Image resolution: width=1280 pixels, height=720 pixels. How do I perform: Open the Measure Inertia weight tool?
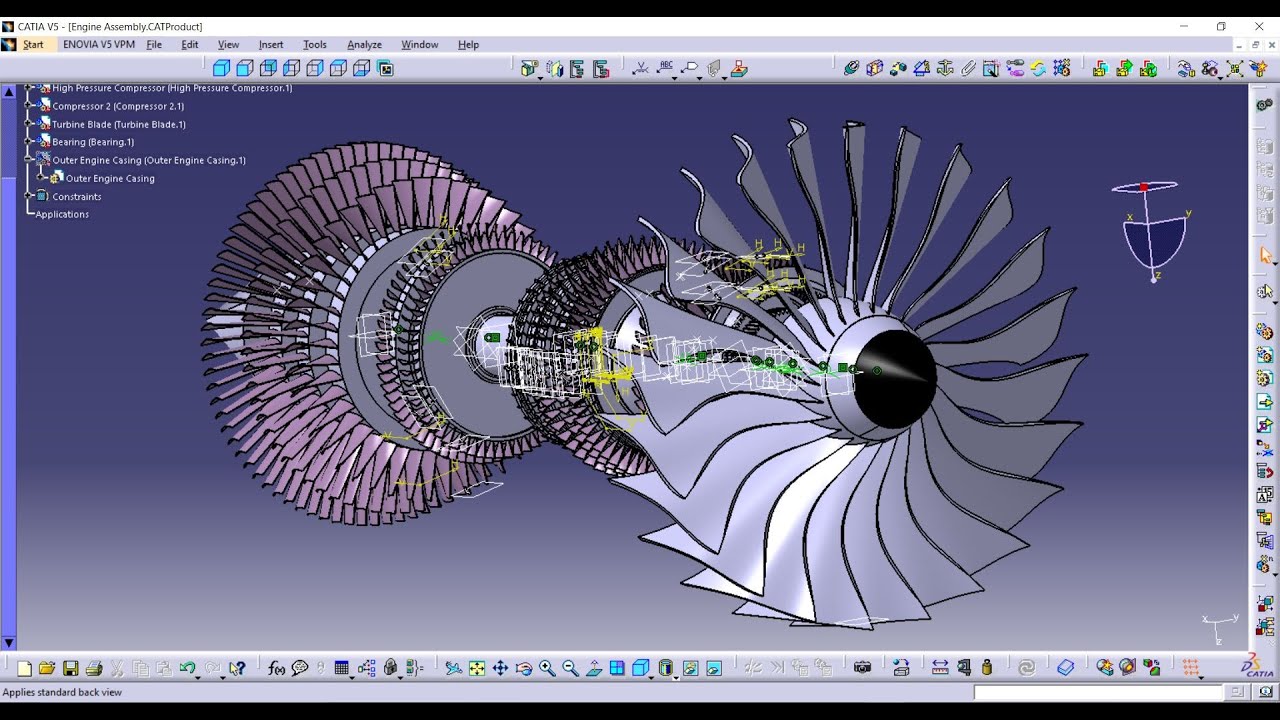click(987, 668)
